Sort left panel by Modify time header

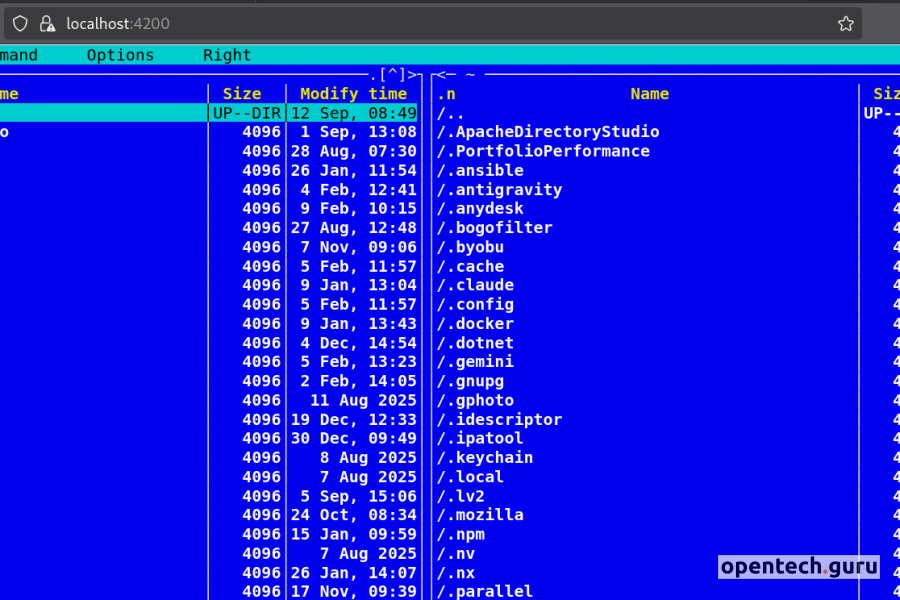(x=353, y=94)
